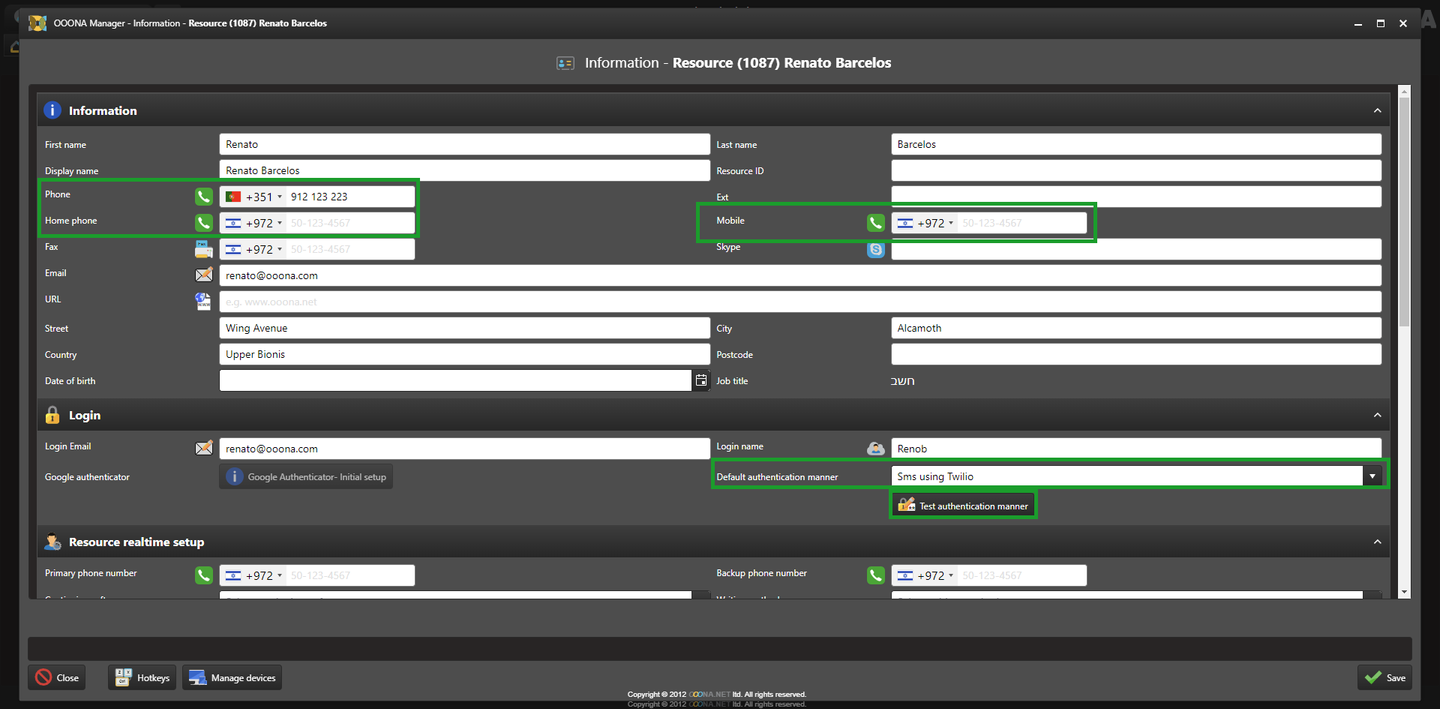Click the green call icon beside Mobile
The image size is (1440, 709).
pos(876,223)
